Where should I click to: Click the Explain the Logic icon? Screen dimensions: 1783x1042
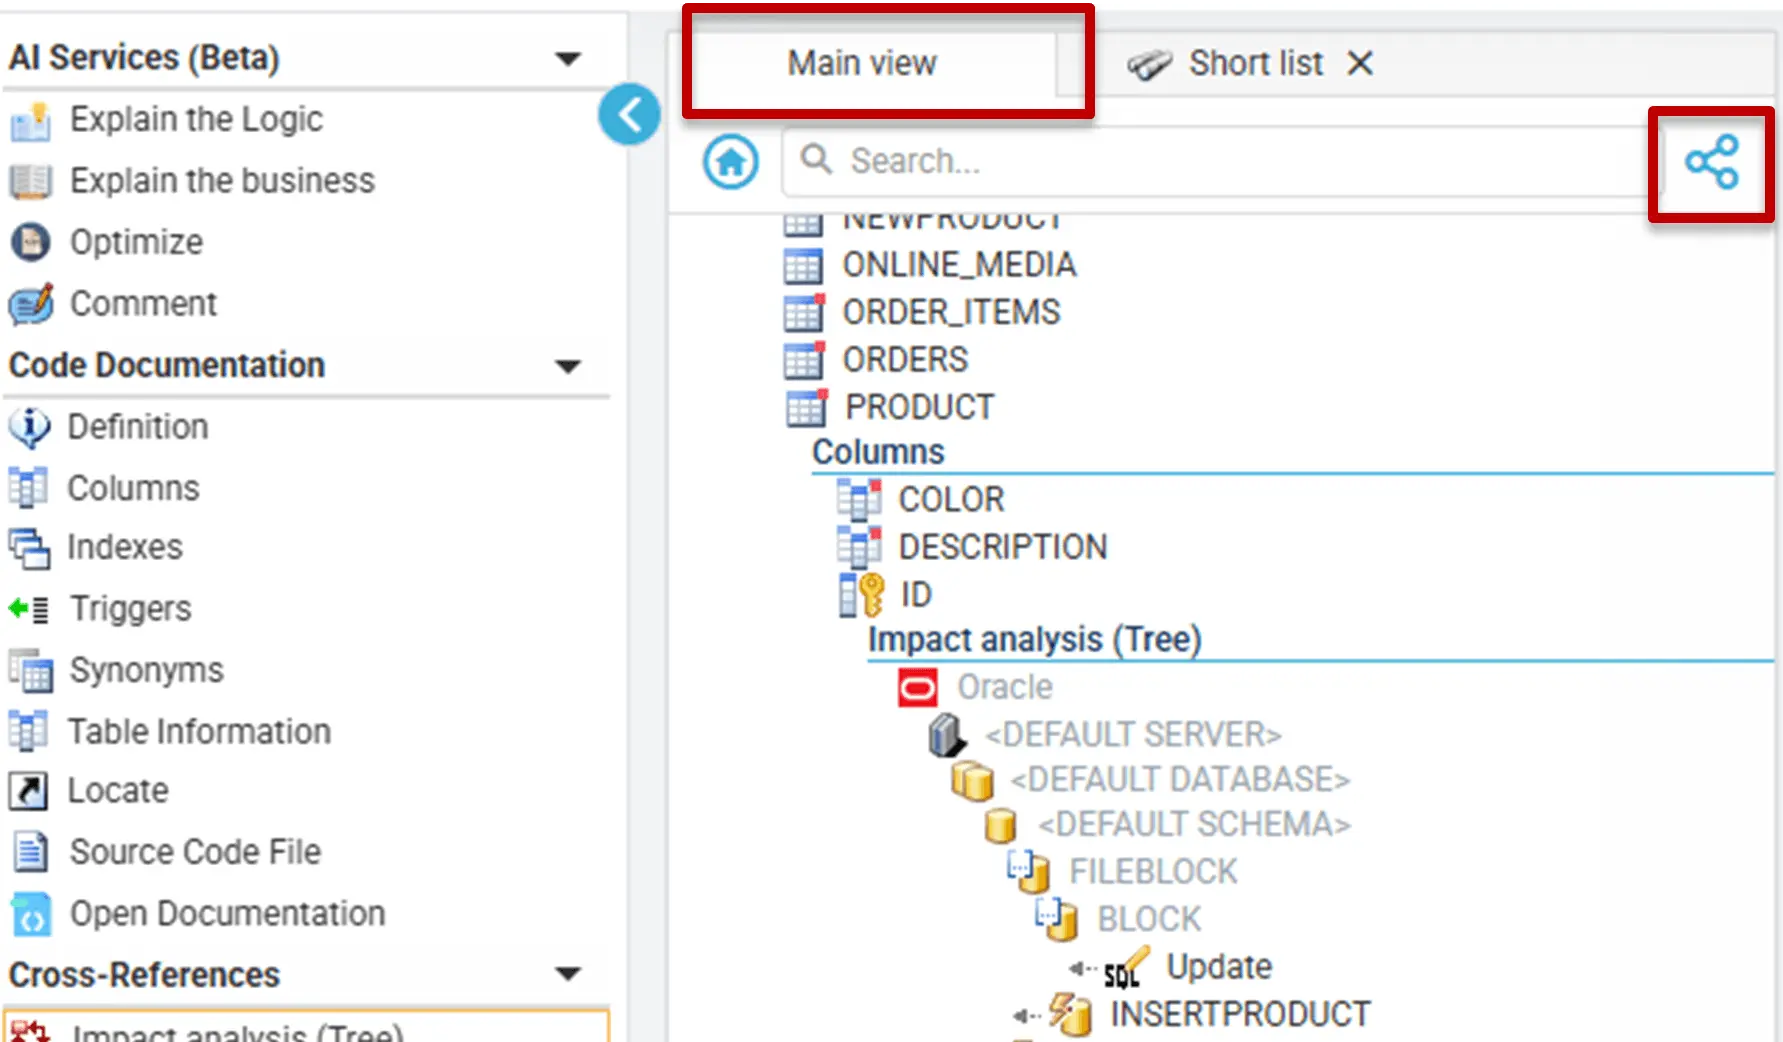click(30, 121)
